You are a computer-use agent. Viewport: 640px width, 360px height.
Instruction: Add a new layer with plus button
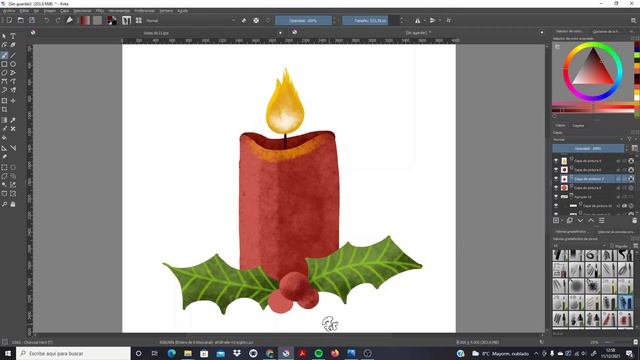pyautogui.click(x=556, y=220)
